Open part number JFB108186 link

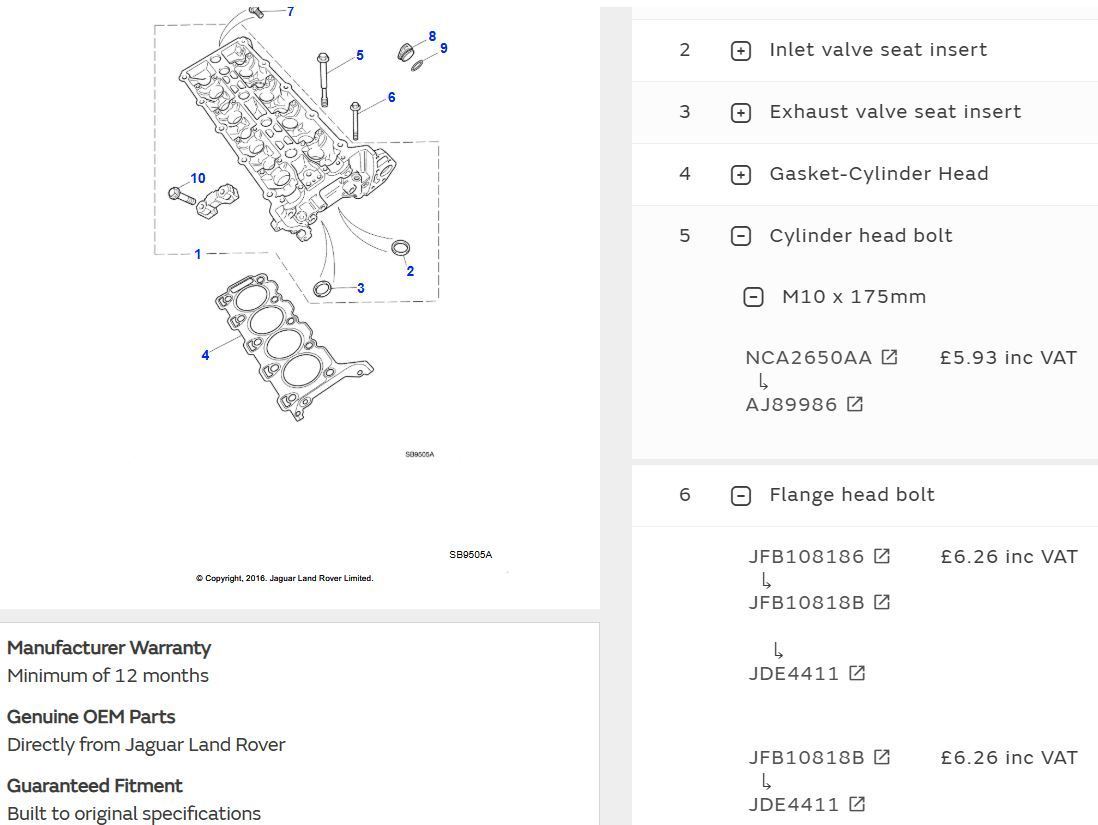click(x=806, y=556)
